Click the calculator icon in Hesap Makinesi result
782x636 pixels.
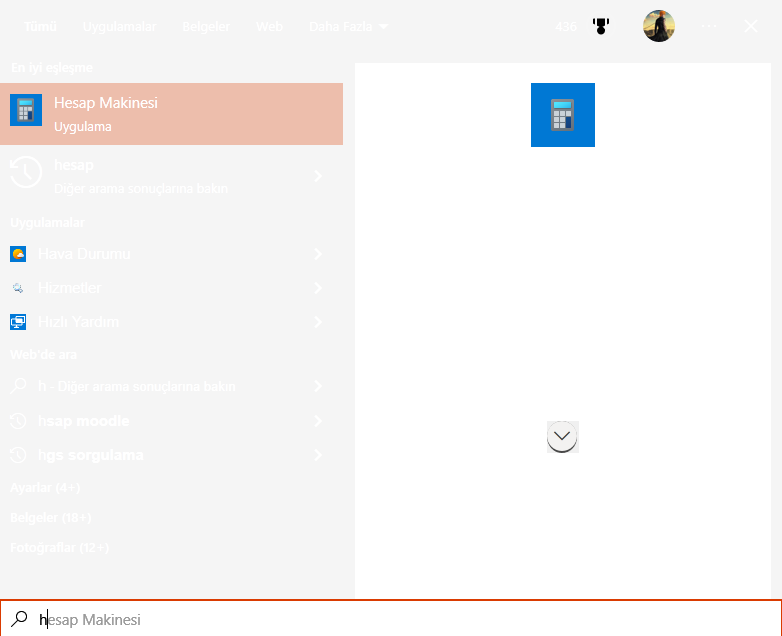point(26,110)
